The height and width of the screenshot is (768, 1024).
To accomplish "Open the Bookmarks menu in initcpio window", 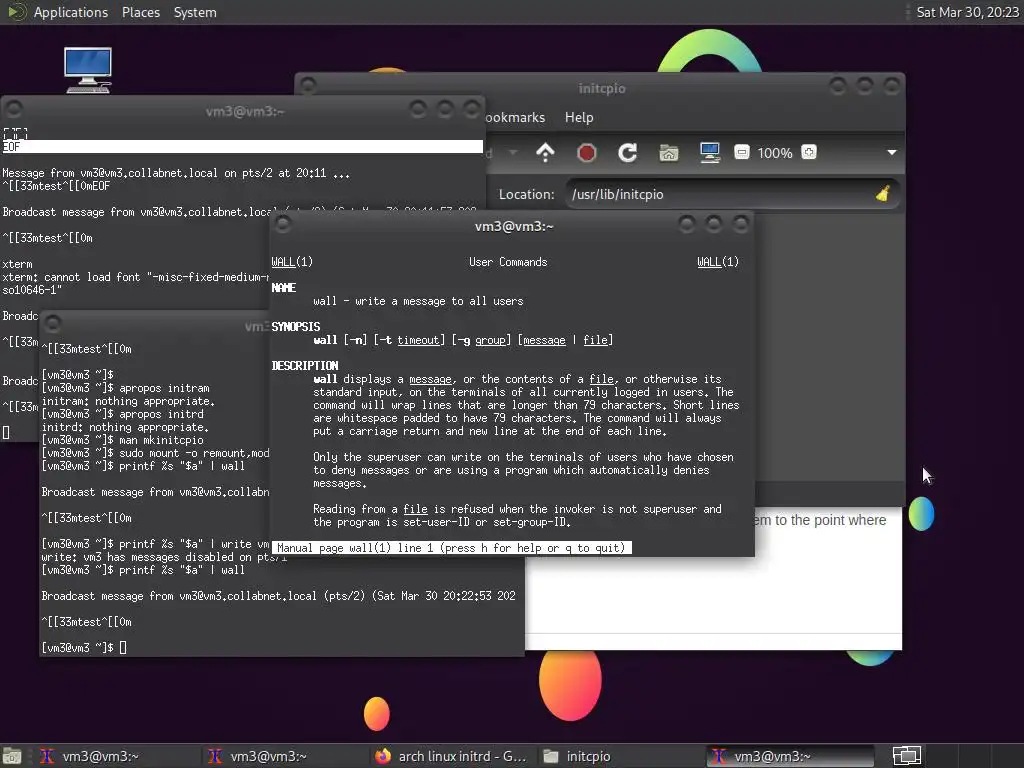I will (515, 118).
